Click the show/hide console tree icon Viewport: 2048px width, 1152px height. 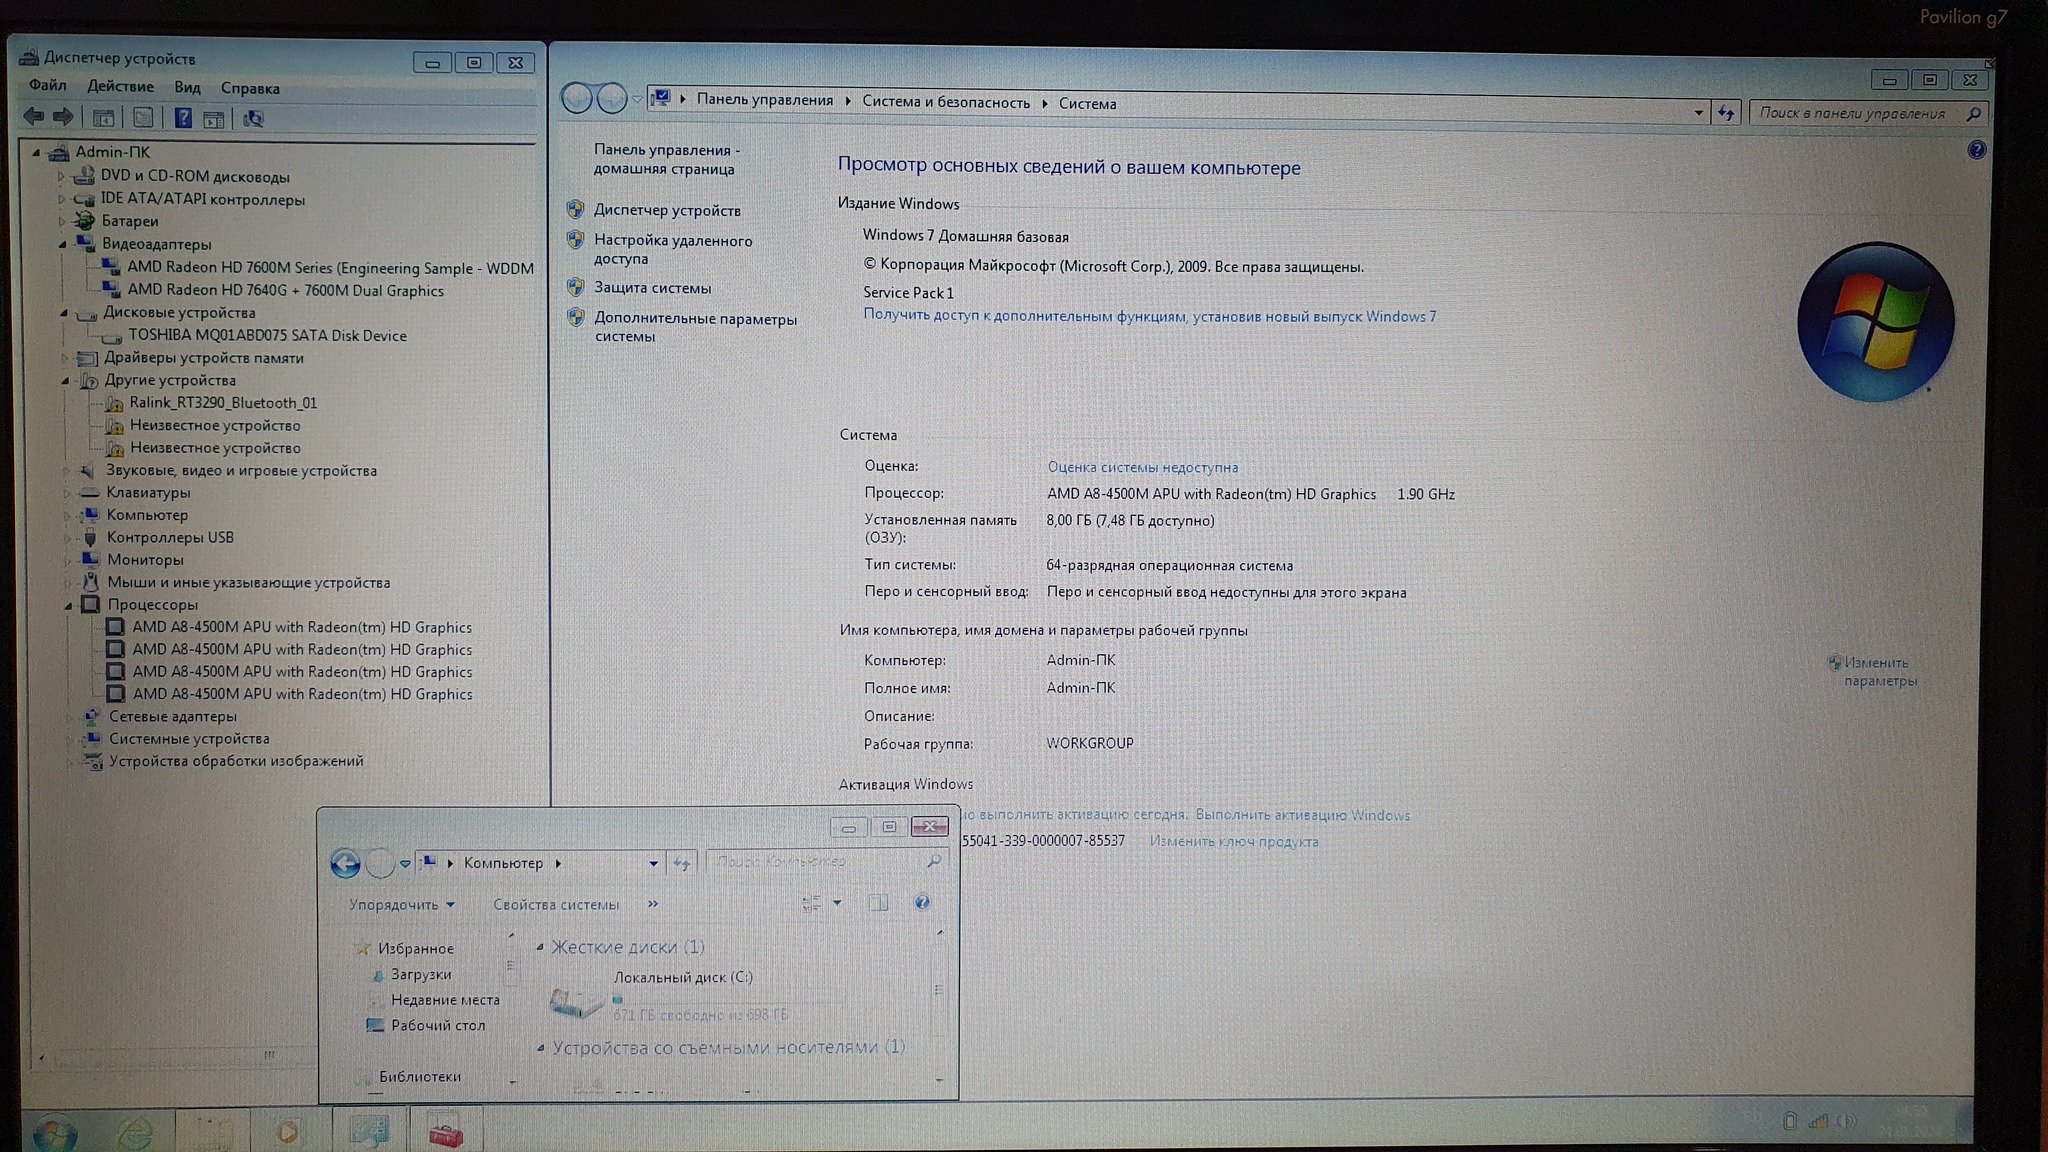[103, 118]
